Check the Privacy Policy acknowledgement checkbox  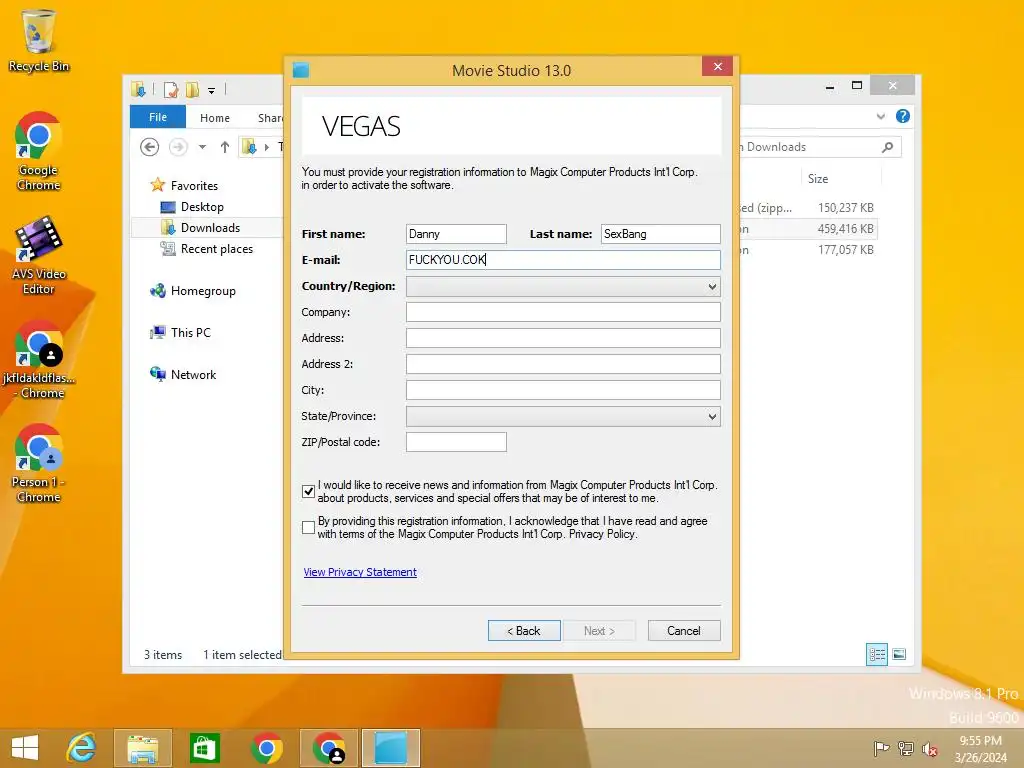click(309, 527)
